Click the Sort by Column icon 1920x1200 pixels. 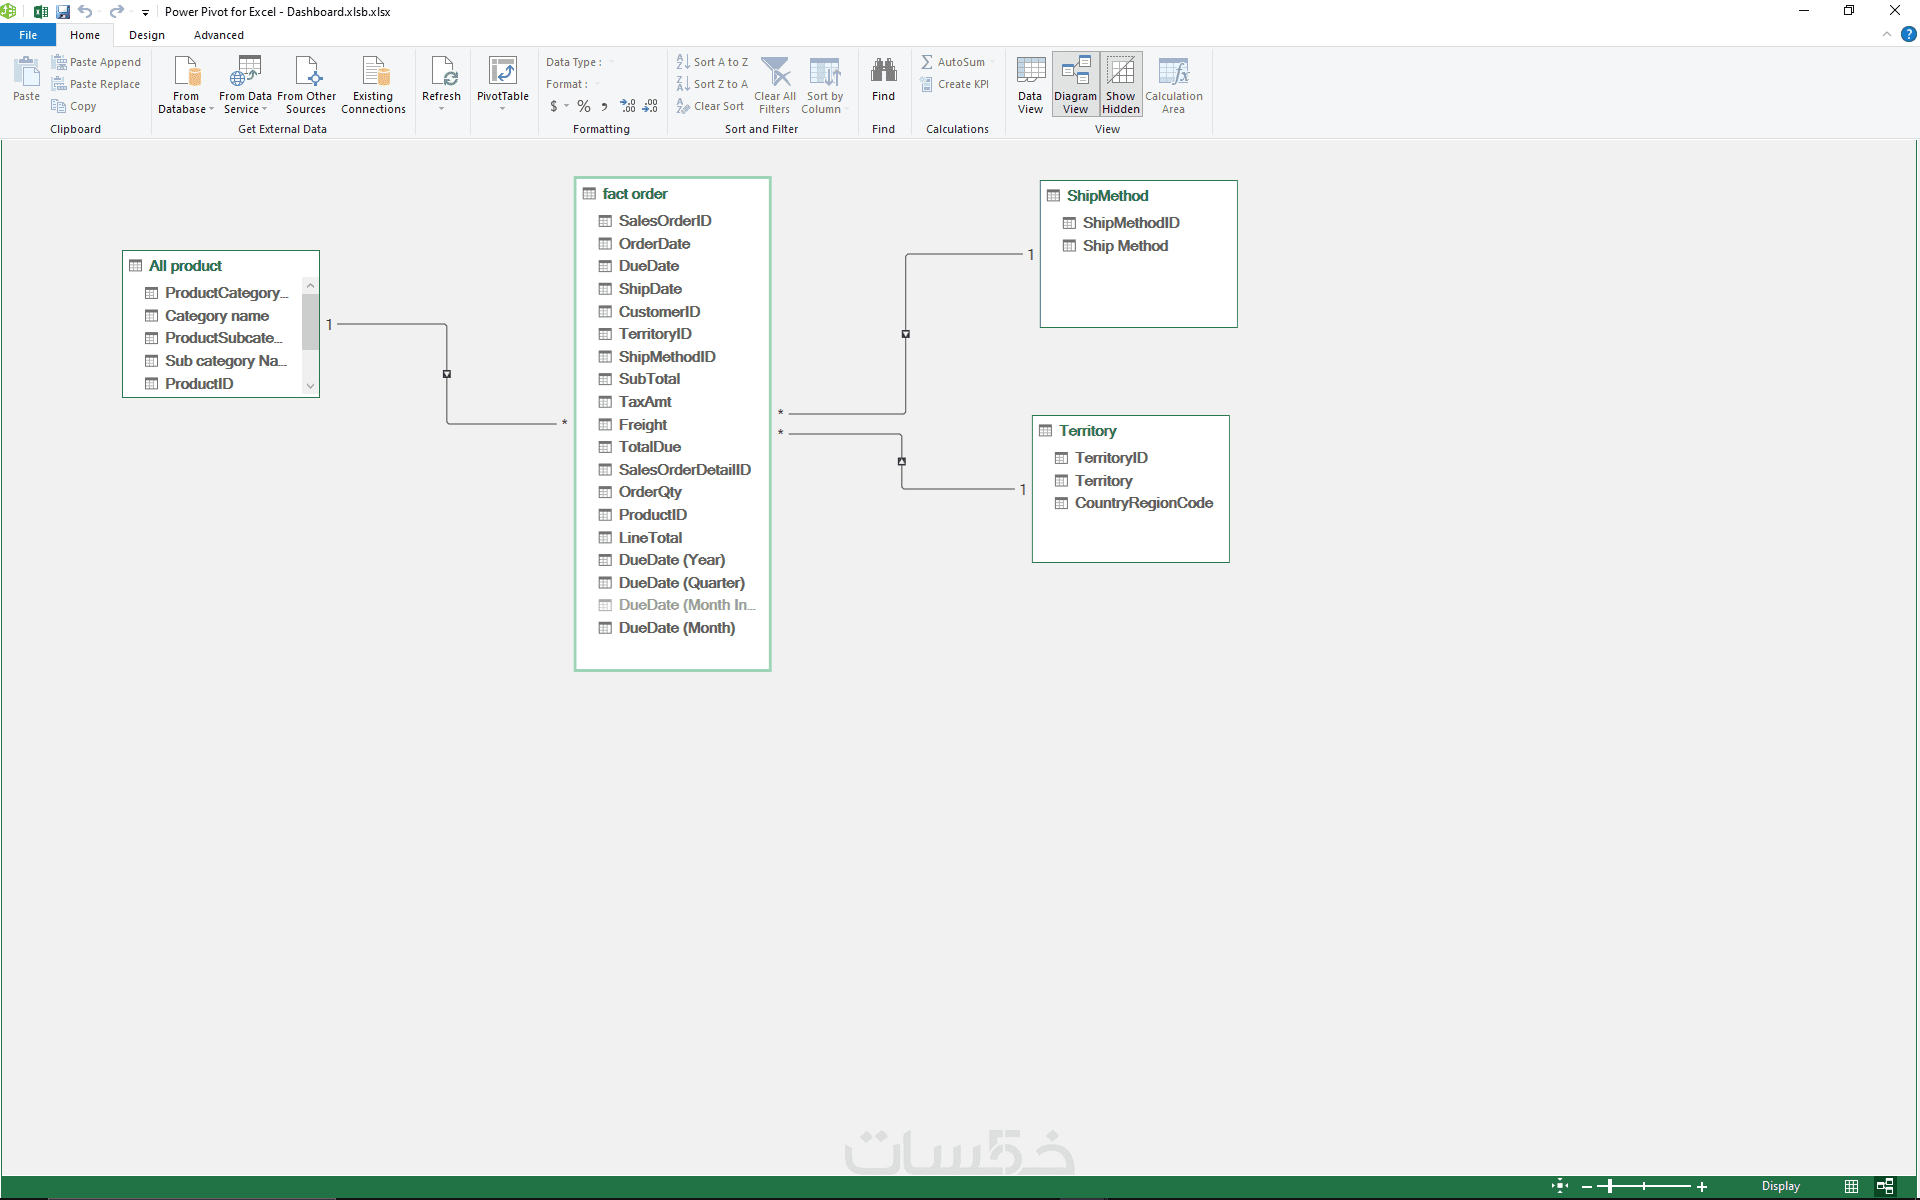point(823,84)
